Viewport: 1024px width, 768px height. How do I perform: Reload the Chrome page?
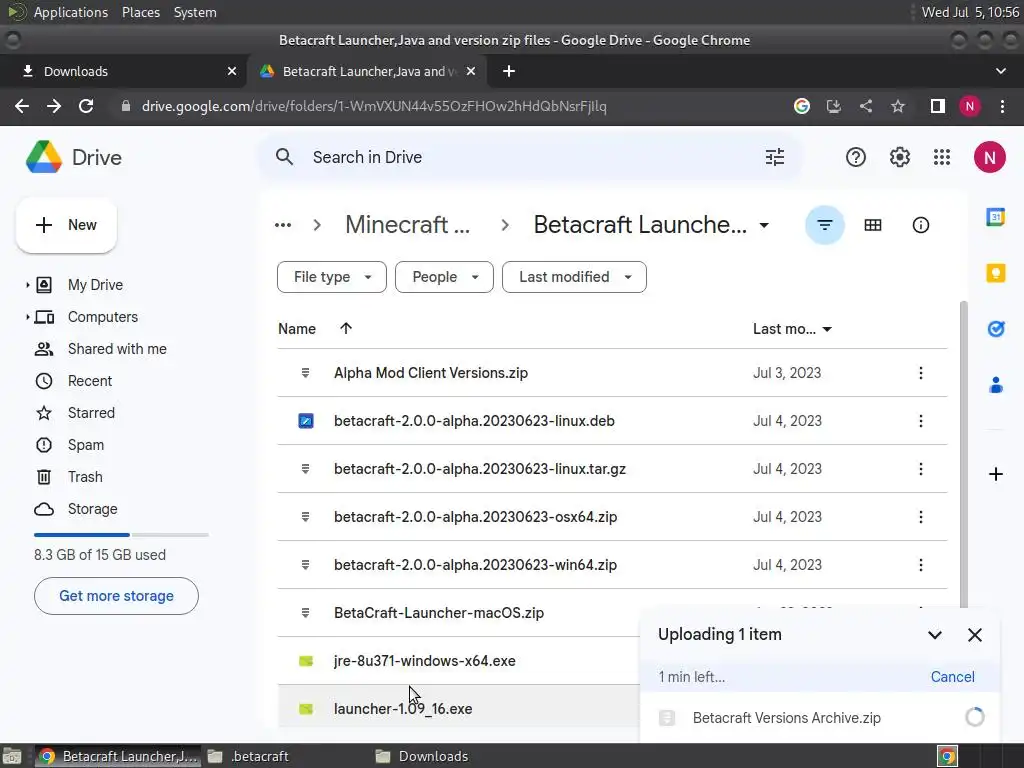[86, 106]
